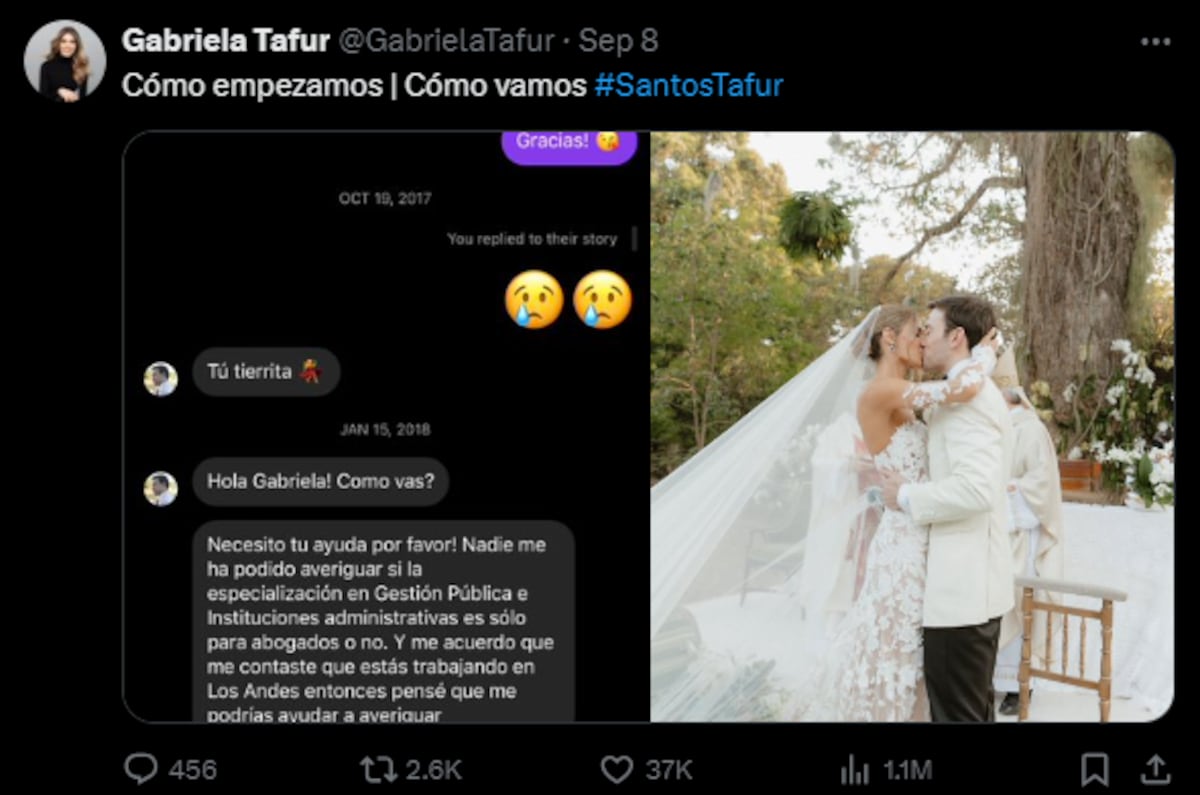Viewport: 1200px width, 795px height.
Task: Click the Gracias message bubble
Action: [x=568, y=145]
